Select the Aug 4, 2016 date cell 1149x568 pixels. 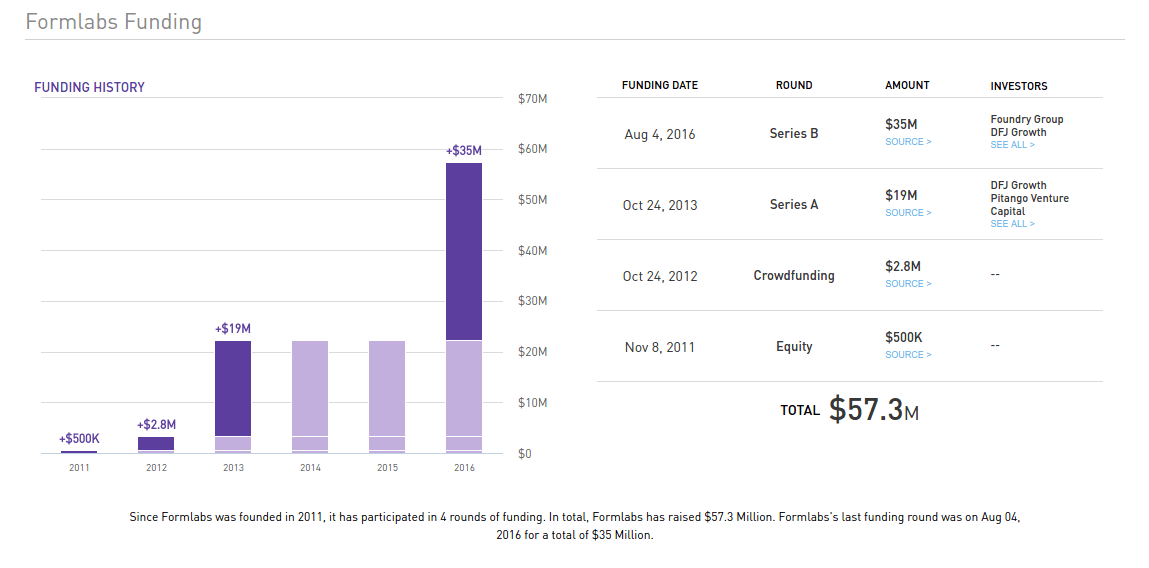coord(660,135)
